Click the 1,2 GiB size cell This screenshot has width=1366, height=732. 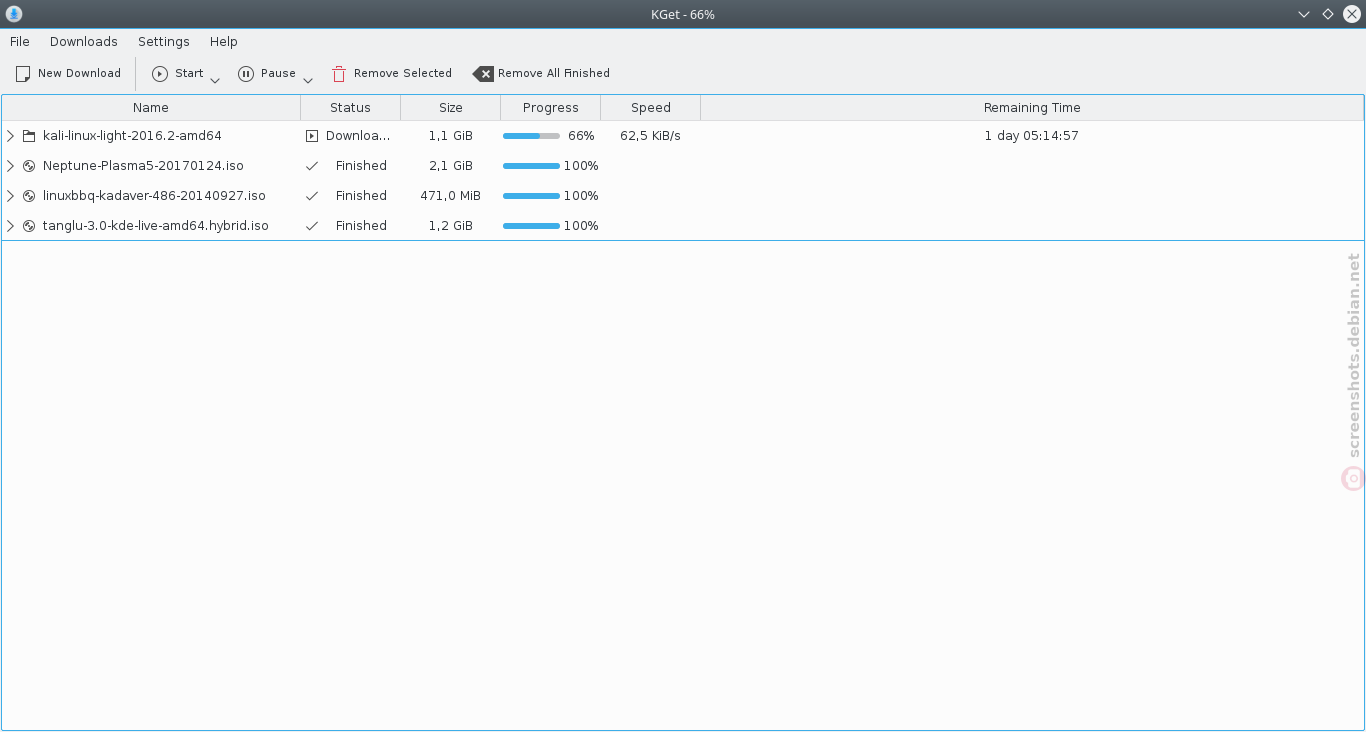[x=451, y=226]
